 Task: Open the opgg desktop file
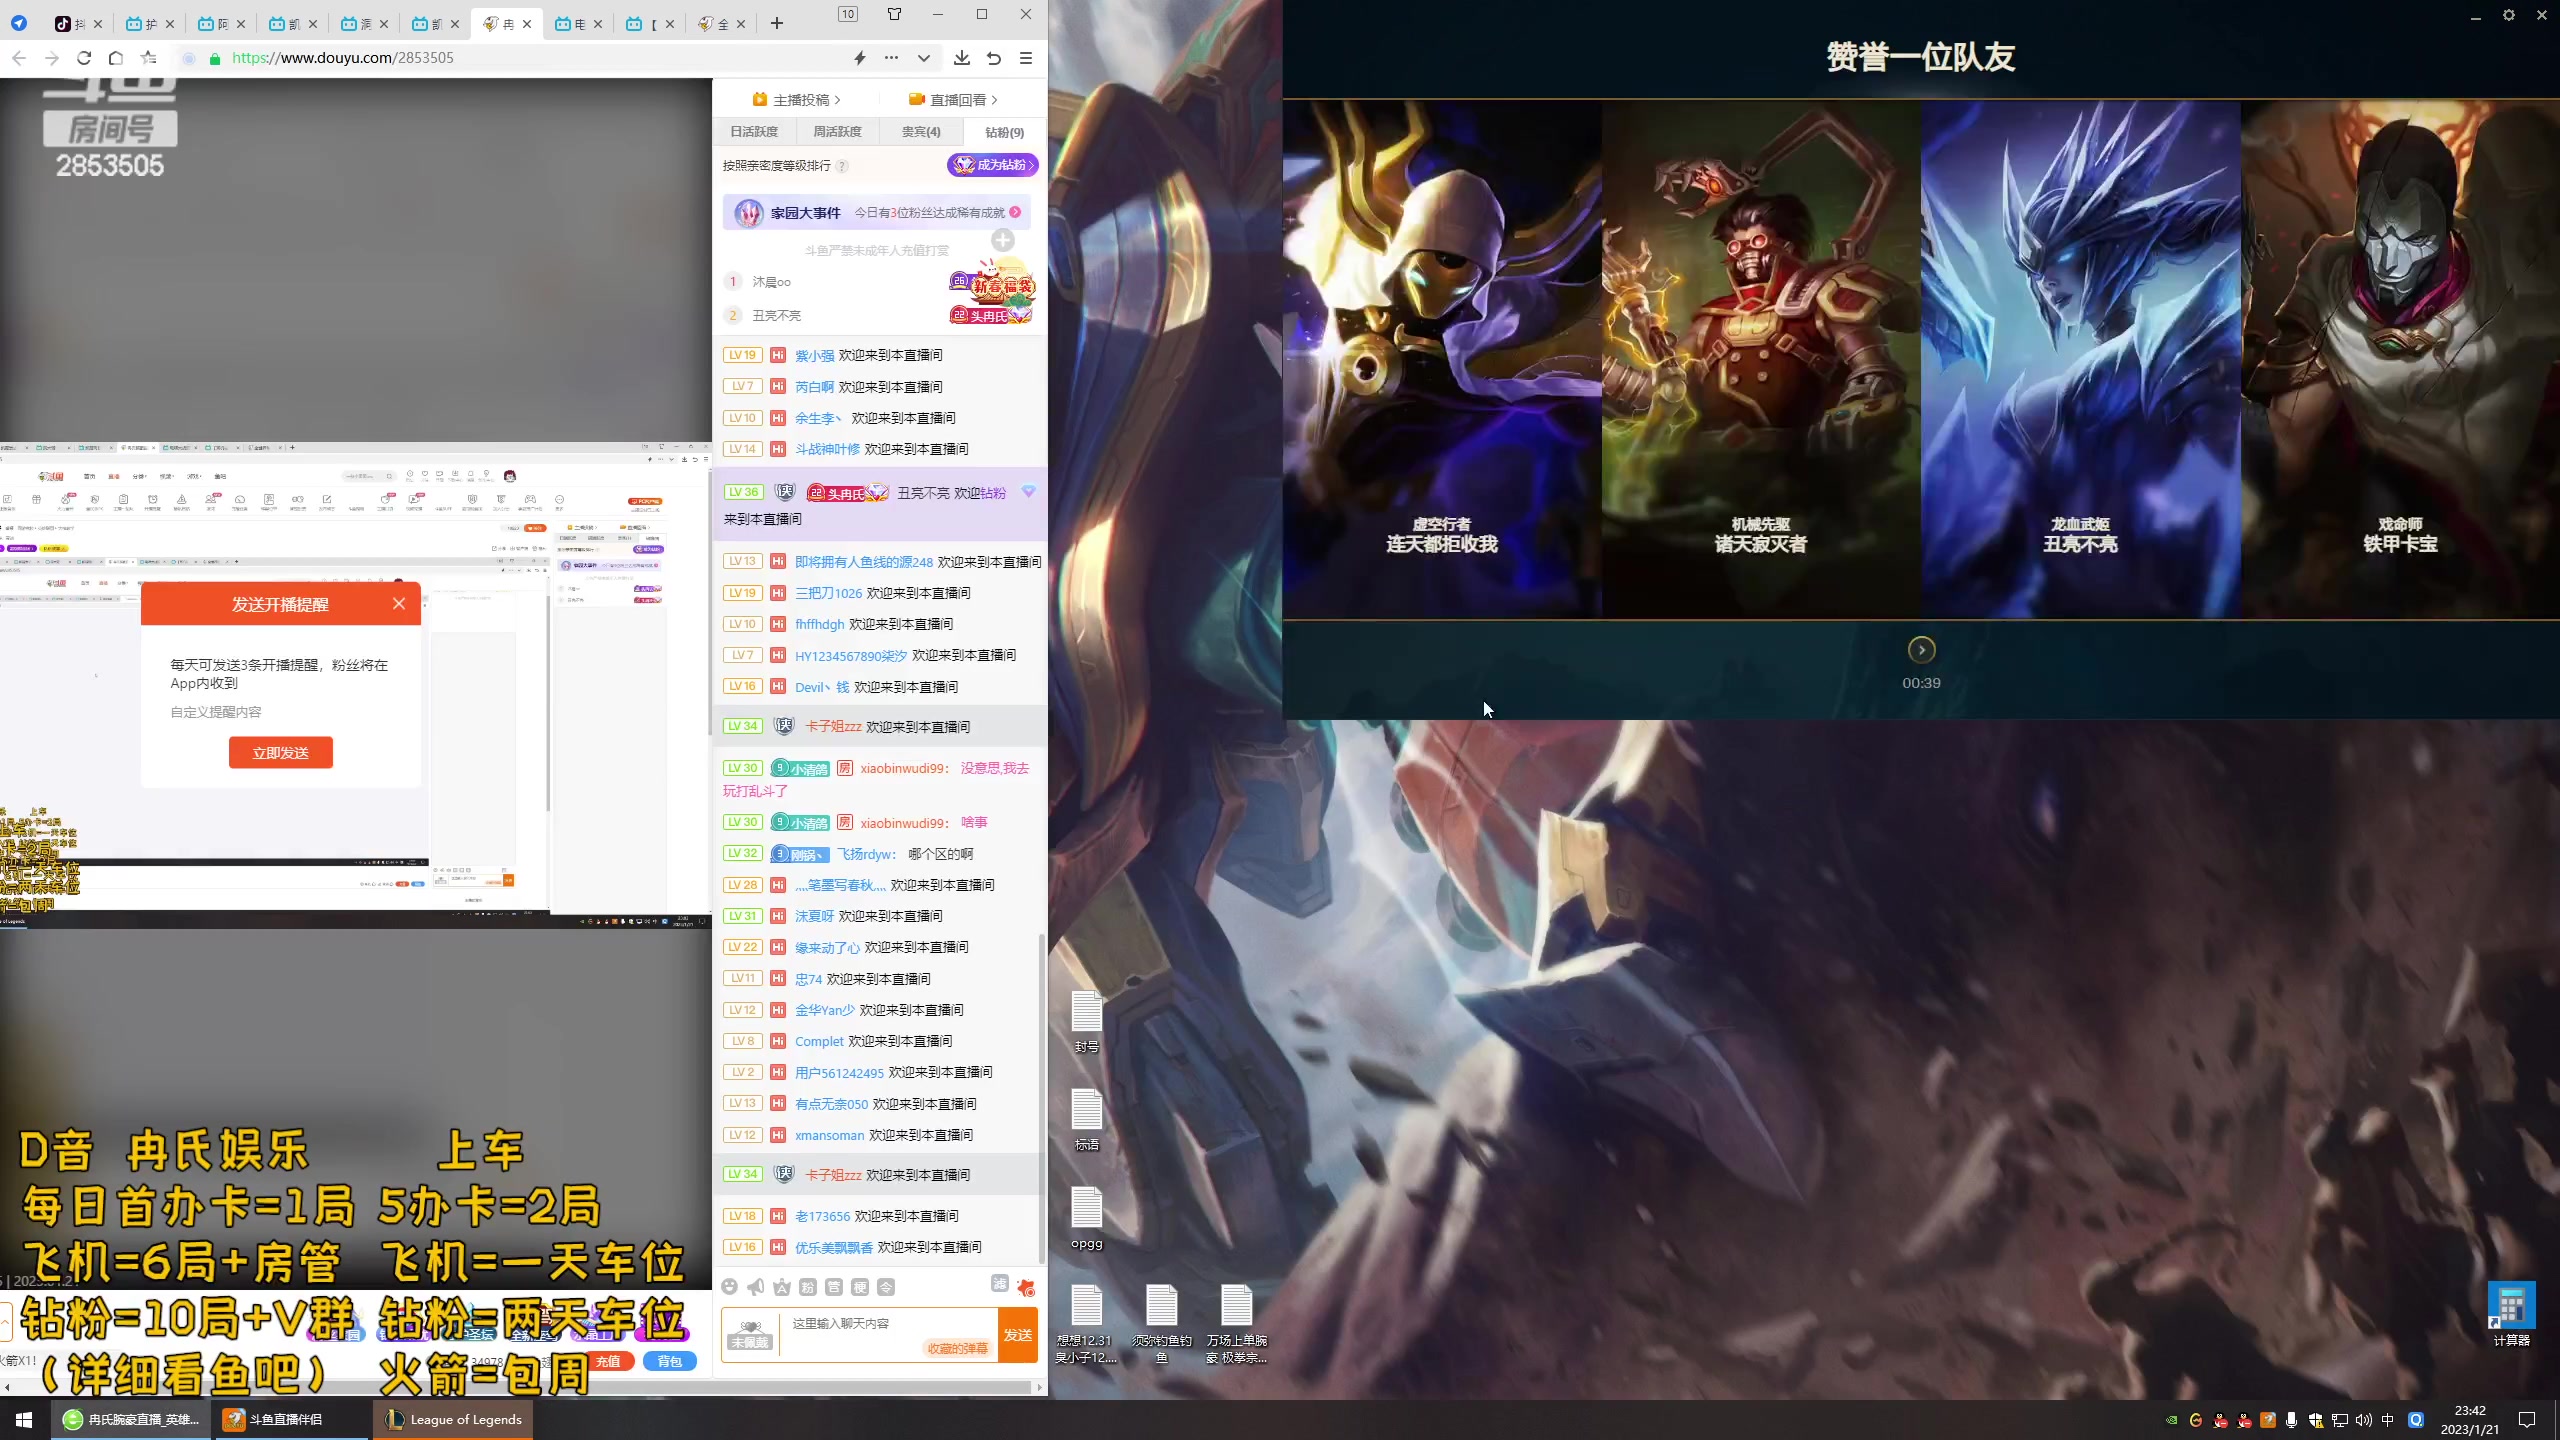[1087, 1218]
